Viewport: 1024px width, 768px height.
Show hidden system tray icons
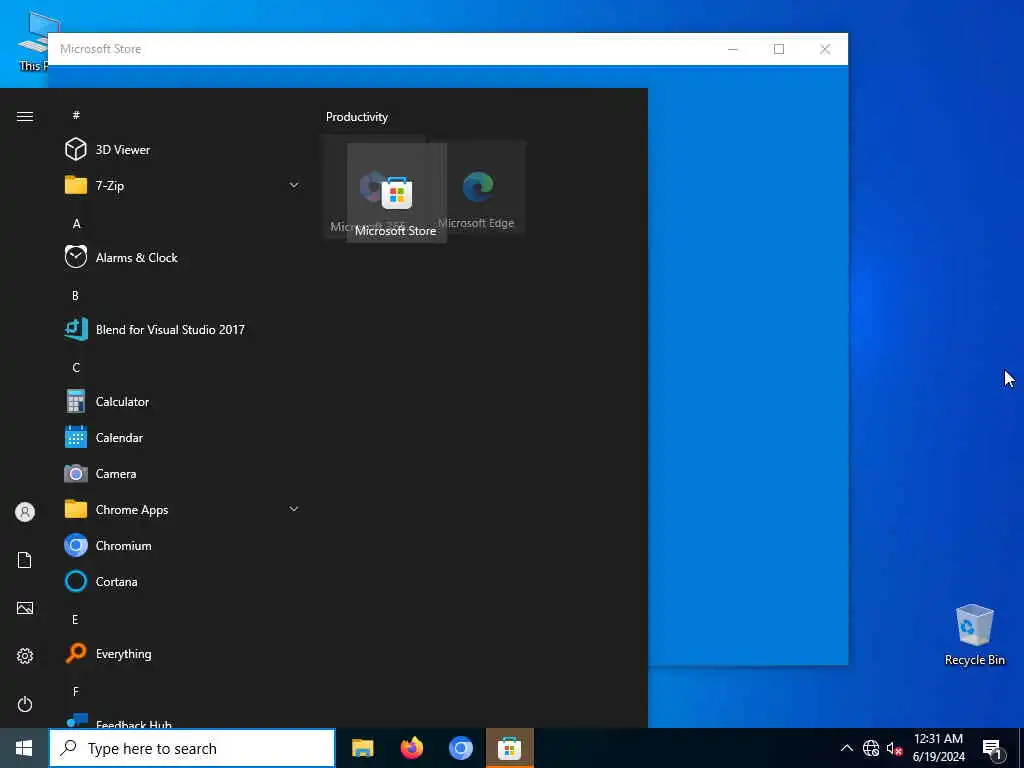click(x=846, y=748)
